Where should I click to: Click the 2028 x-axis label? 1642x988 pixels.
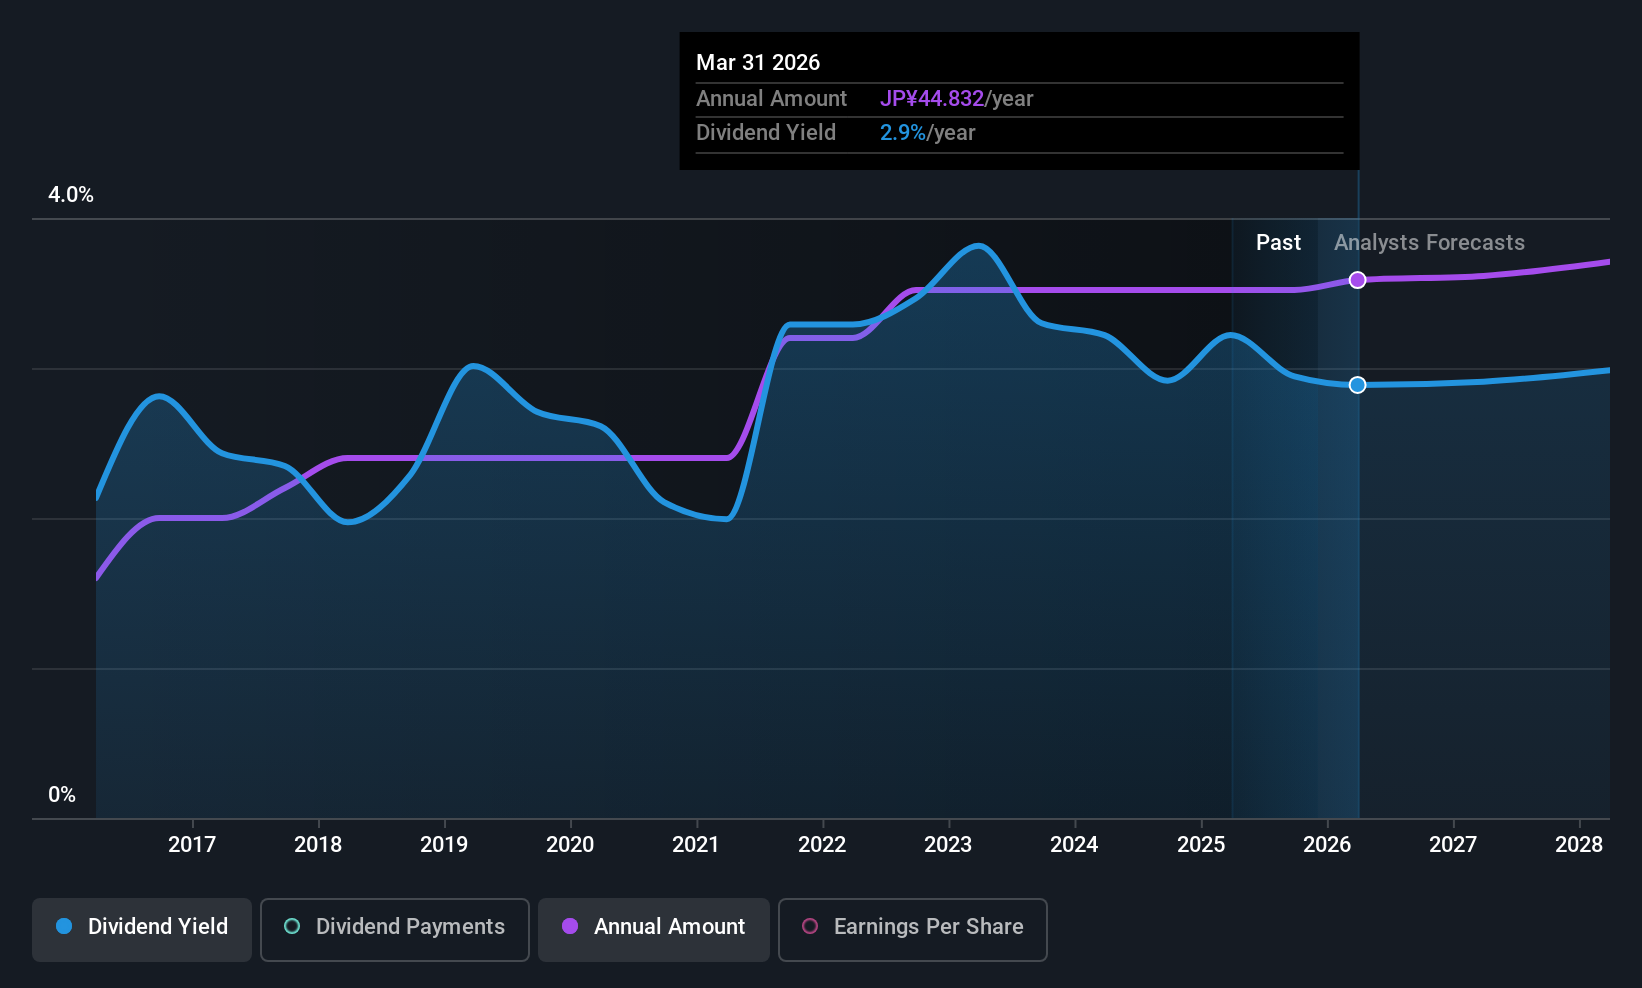1579,845
